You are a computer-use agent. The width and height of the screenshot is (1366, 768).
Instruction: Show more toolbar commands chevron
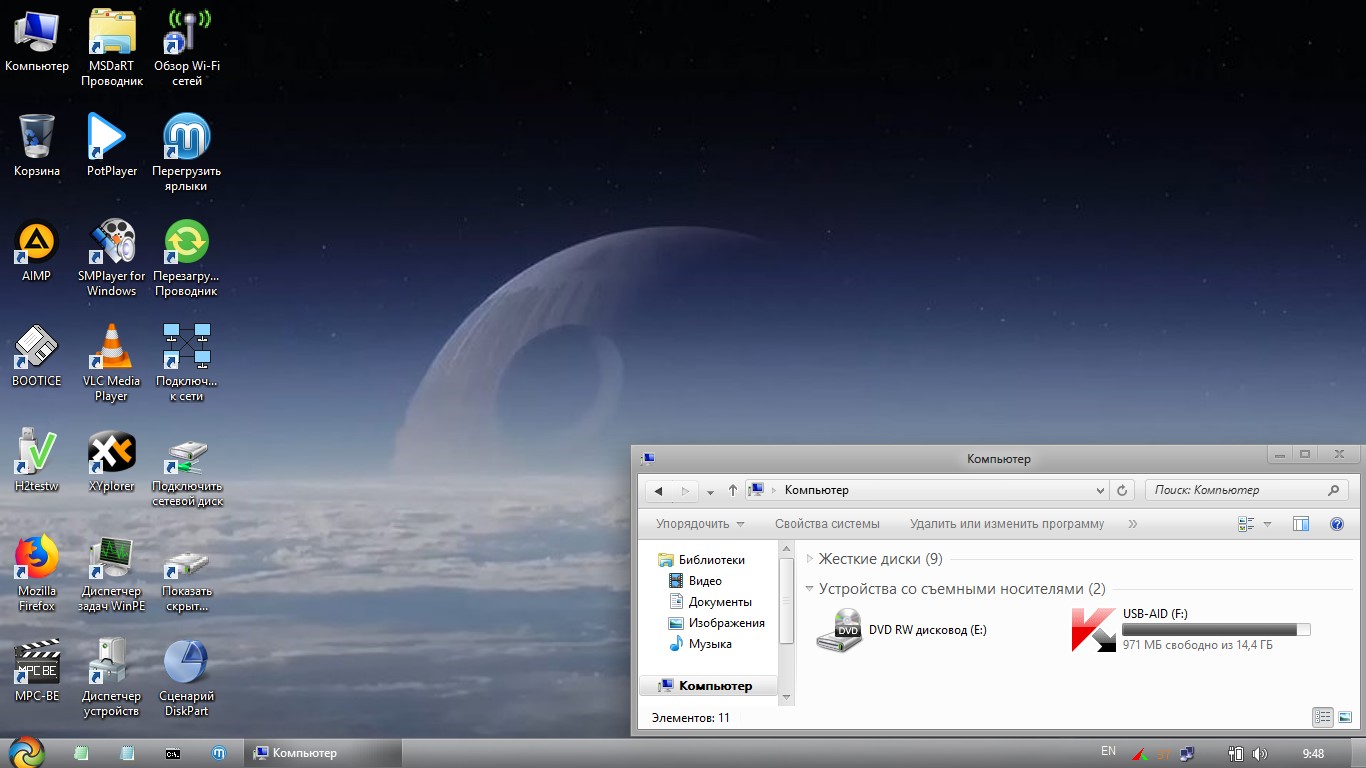point(1133,524)
